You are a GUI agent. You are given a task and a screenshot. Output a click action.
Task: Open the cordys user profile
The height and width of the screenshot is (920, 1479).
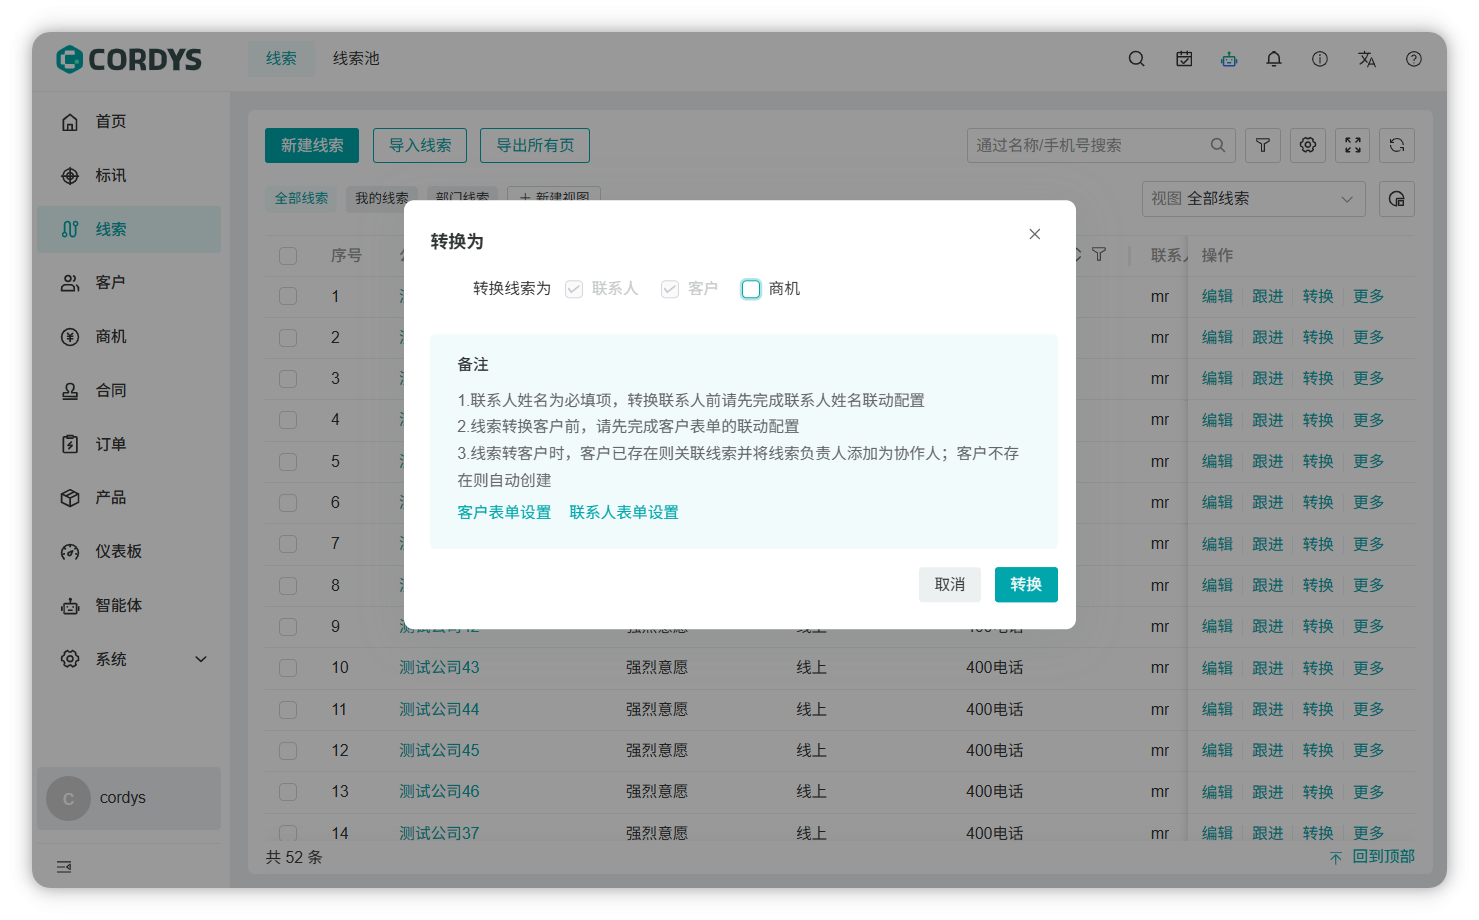click(129, 798)
